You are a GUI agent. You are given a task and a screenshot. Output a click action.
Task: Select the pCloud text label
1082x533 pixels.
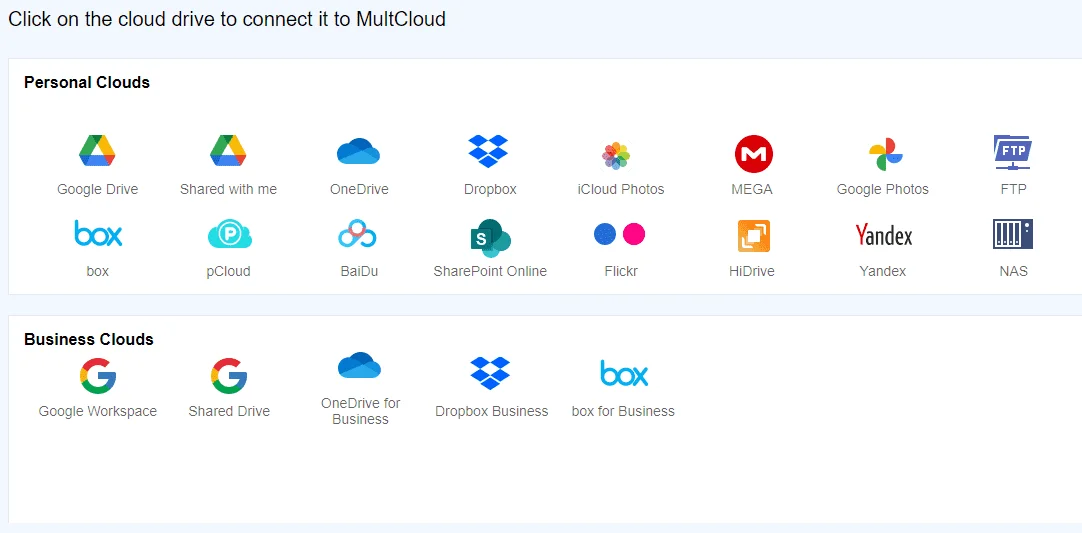tap(228, 271)
